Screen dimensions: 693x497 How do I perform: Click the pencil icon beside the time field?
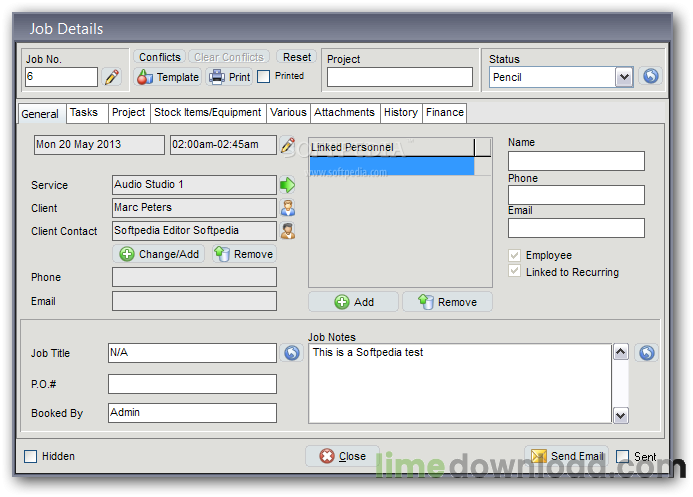pyautogui.click(x=288, y=145)
